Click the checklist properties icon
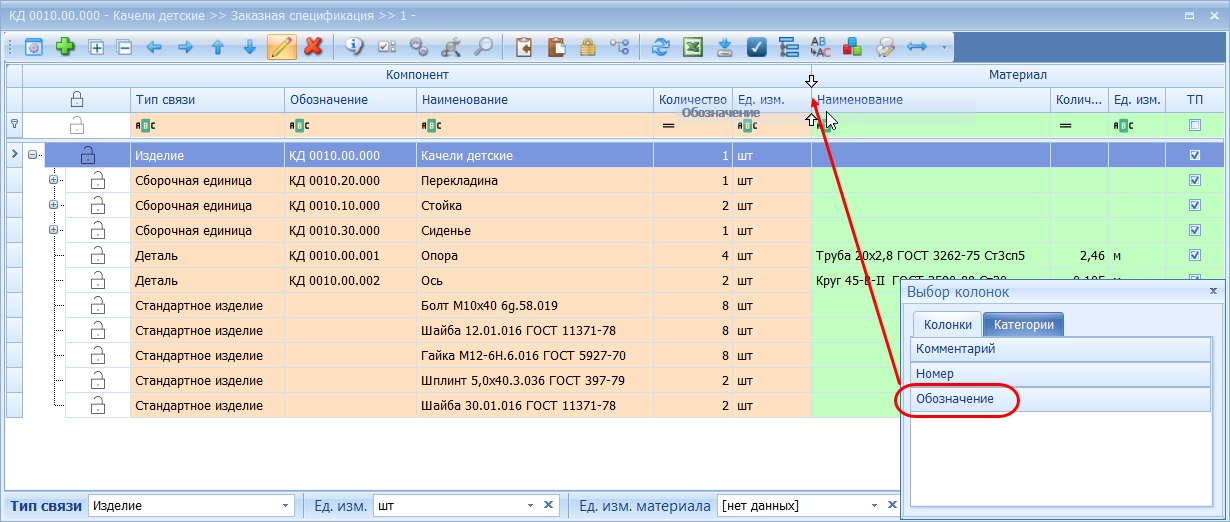1230x522 pixels. pyautogui.click(x=387, y=46)
